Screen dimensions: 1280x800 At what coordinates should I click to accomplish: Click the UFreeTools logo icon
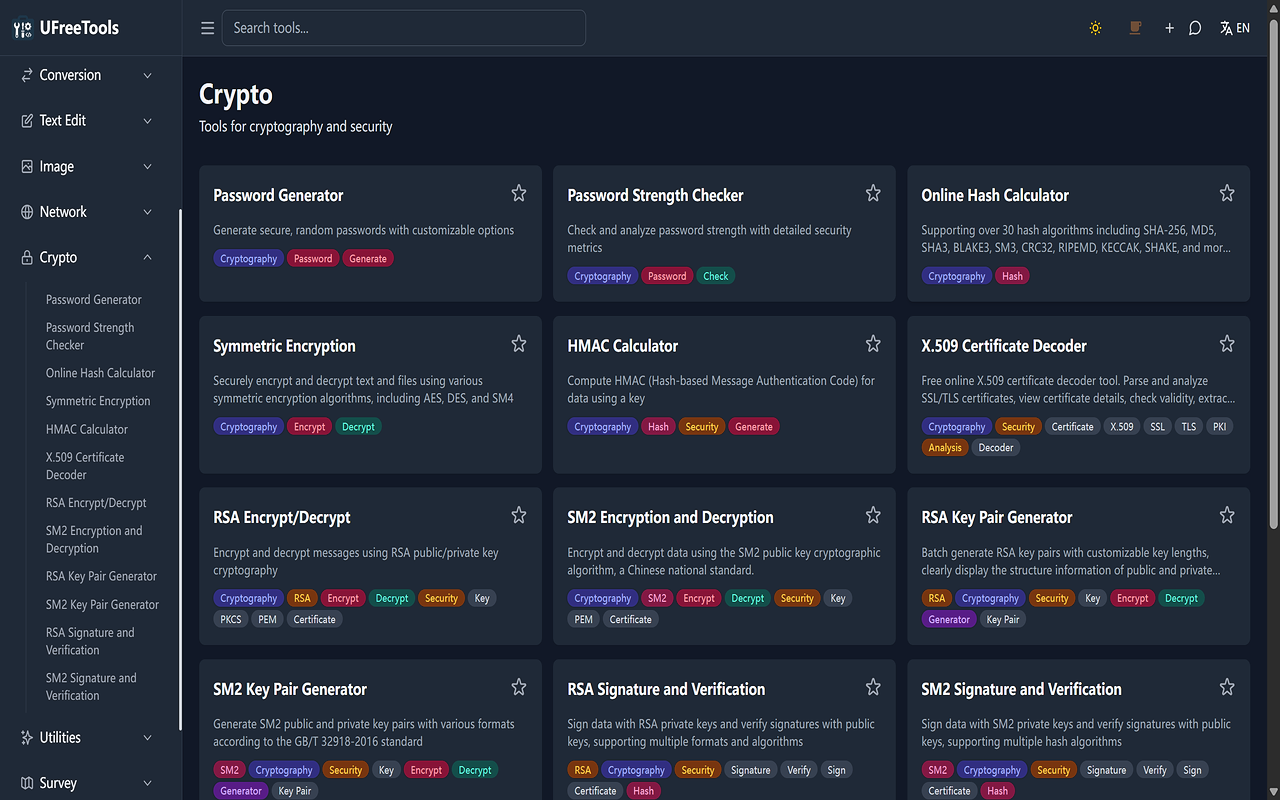click(23, 29)
